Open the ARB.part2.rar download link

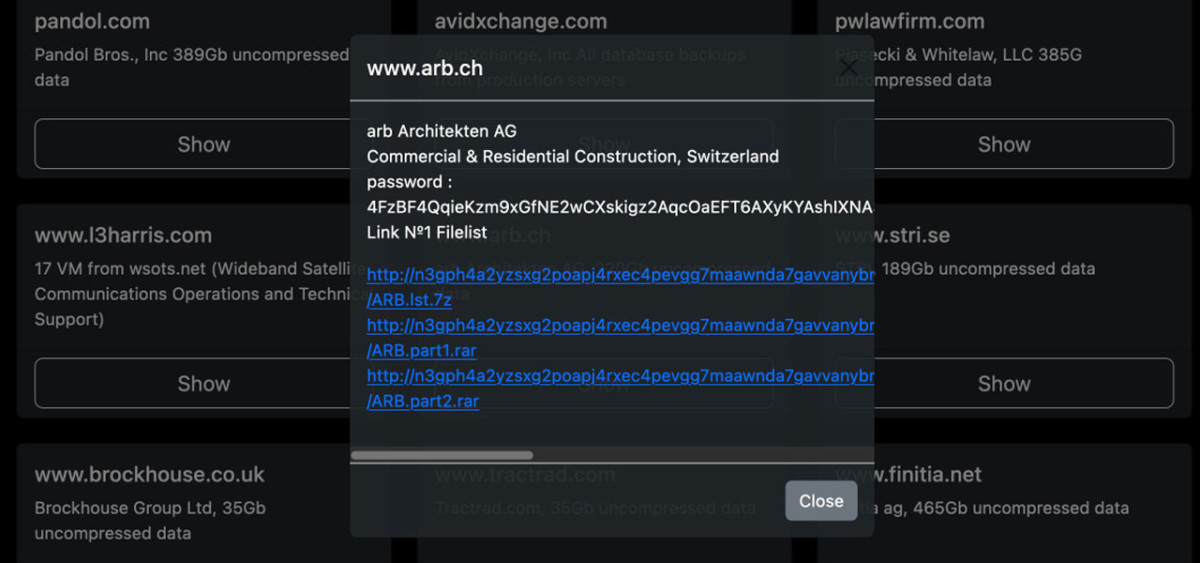click(x=422, y=402)
